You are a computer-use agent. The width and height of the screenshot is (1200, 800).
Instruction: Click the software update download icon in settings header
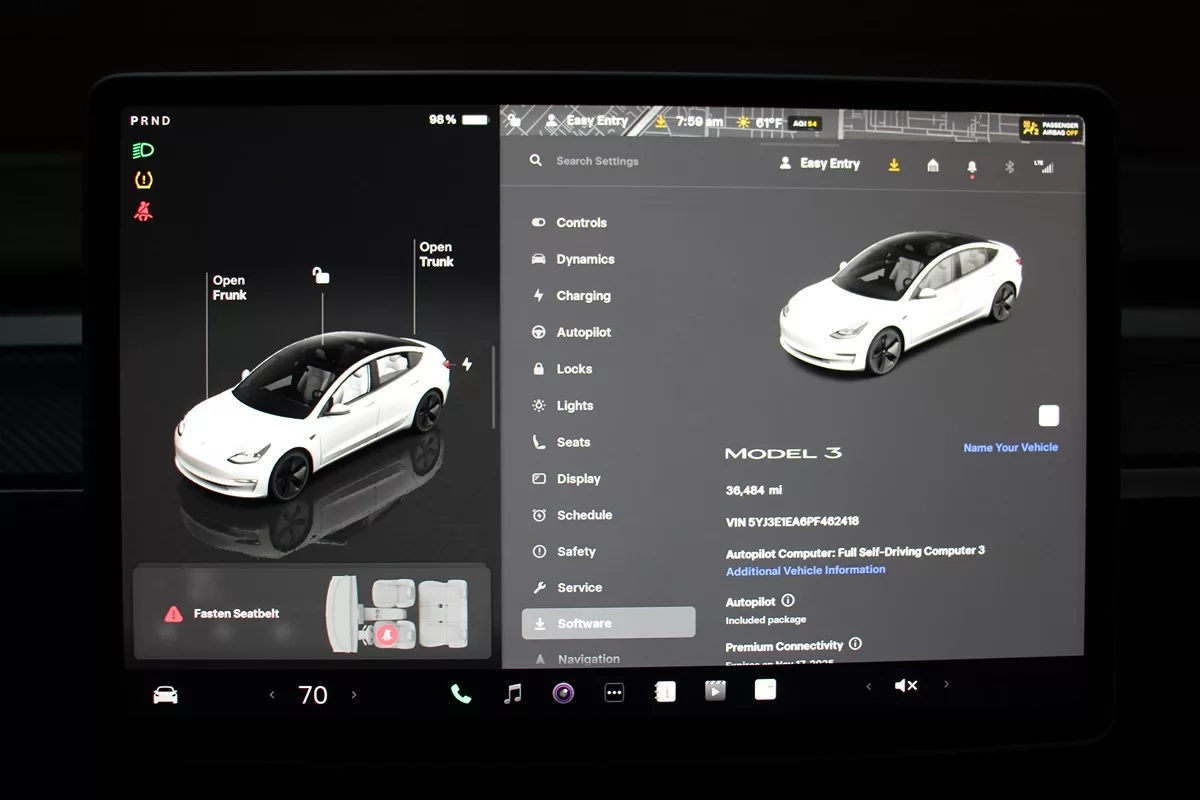pos(894,164)
